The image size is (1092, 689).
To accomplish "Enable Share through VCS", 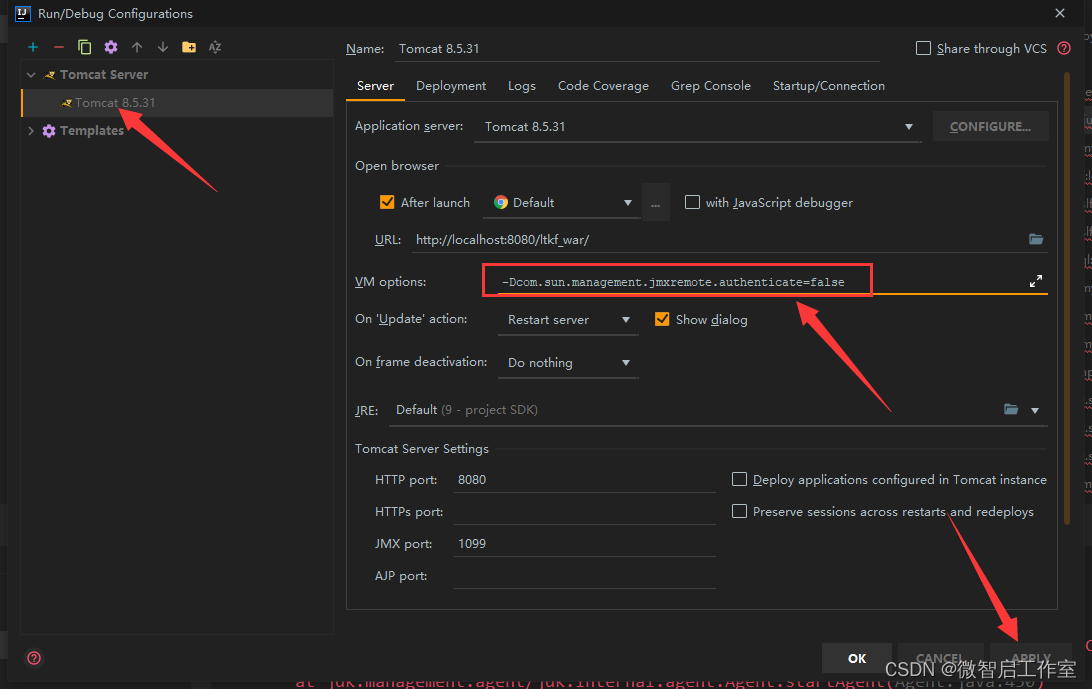I will [923, 48].
